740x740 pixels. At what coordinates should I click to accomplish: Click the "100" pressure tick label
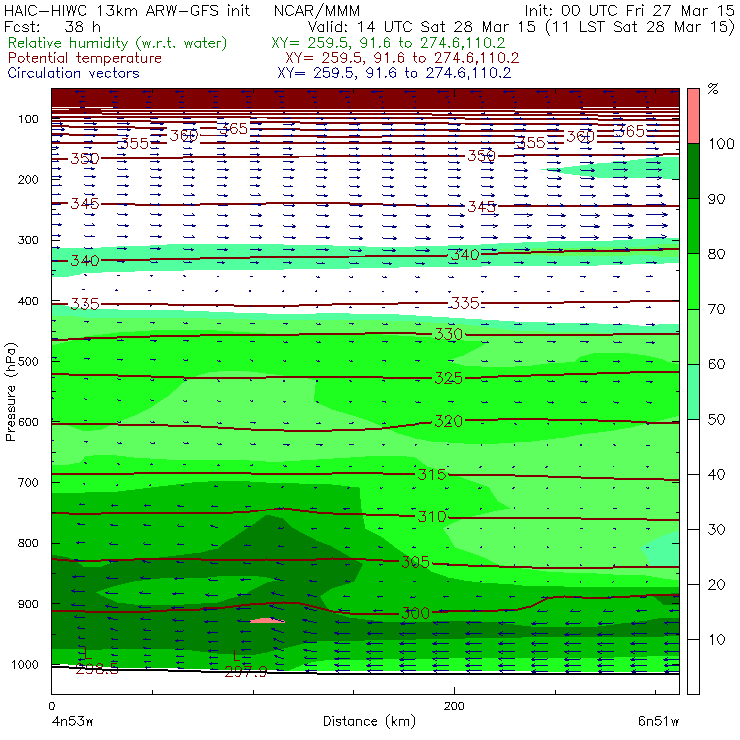click(28, 119)
